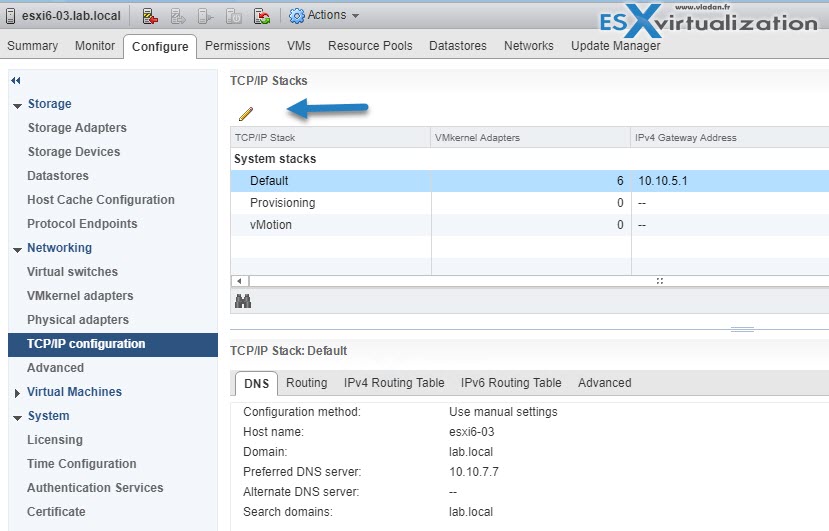Screen dimensions: 829x531
Task: Select TCP/IP configuration in sidebar
Action: coord(113,344)
